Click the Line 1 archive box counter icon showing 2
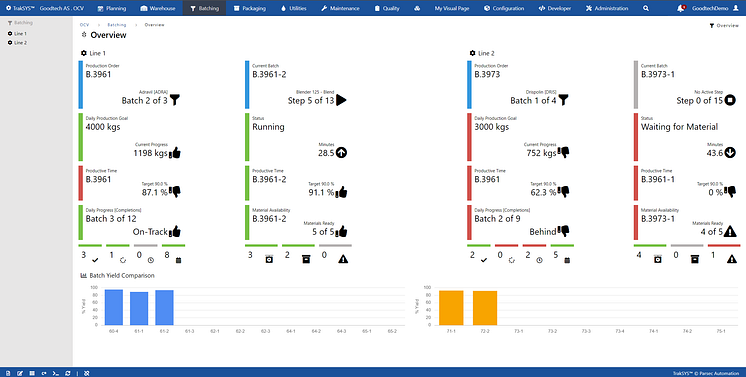This screenshot has height=377, width=746. (306, 259)
